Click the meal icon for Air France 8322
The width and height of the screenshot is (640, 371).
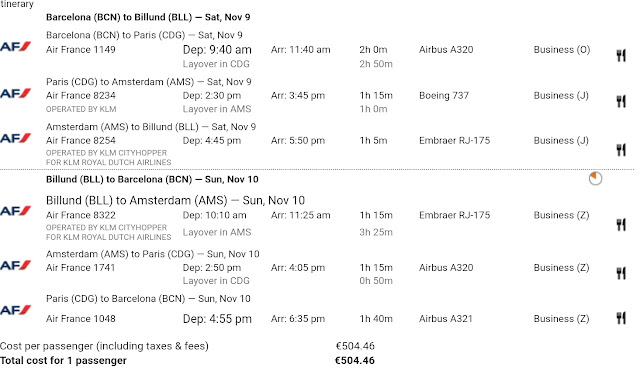coord(621,224)
